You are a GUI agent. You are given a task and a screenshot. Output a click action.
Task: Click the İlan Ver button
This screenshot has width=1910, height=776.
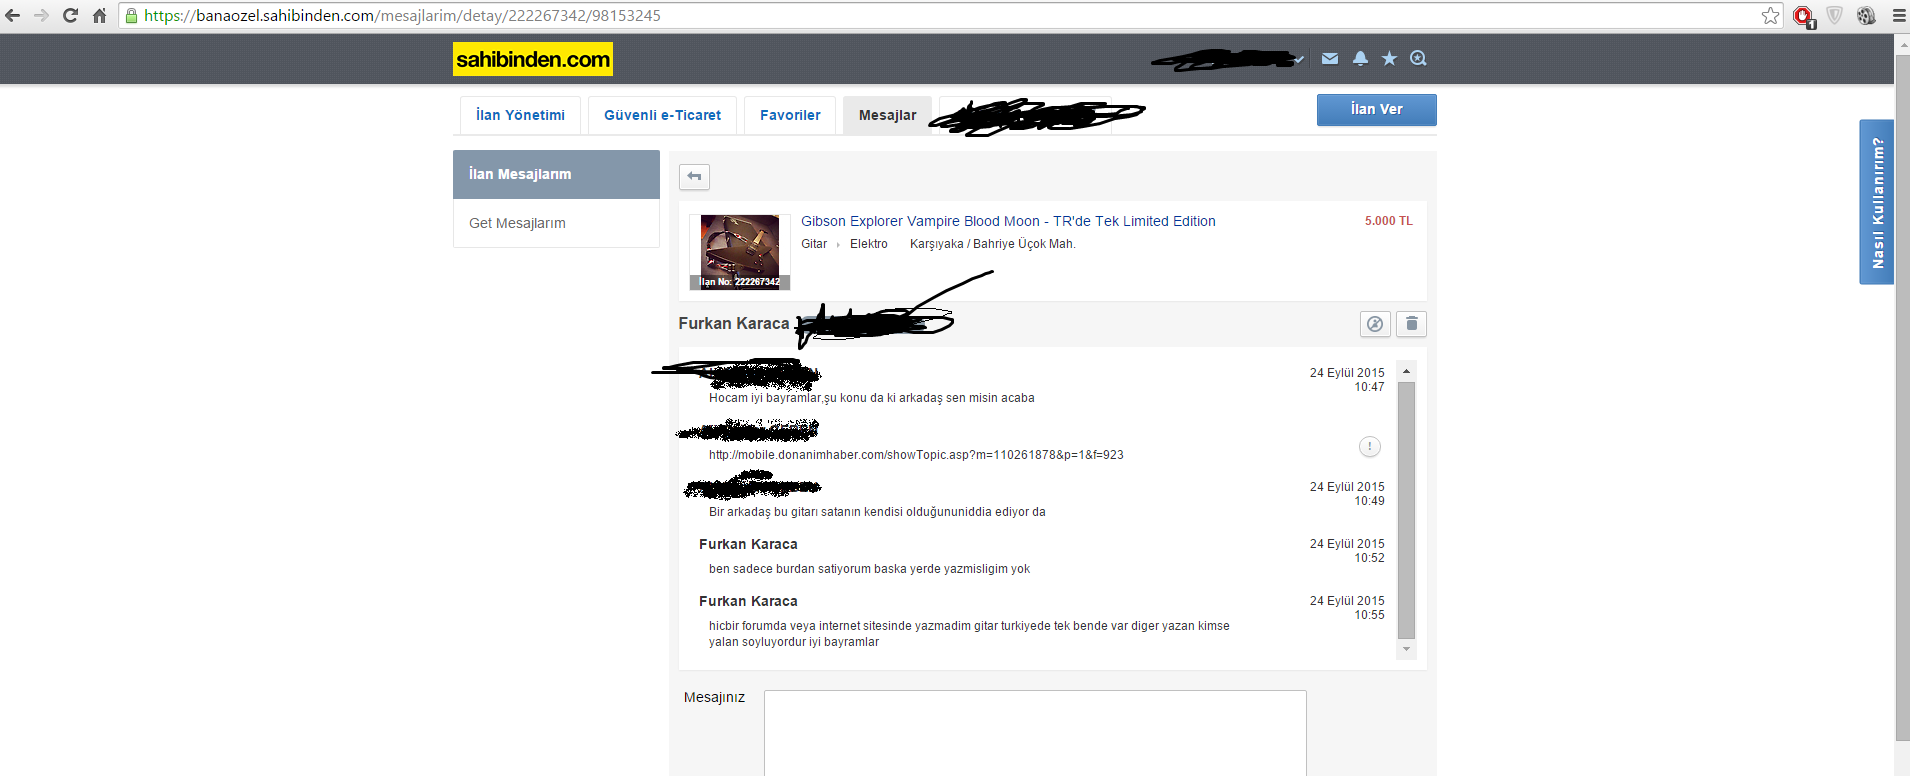1377,110
